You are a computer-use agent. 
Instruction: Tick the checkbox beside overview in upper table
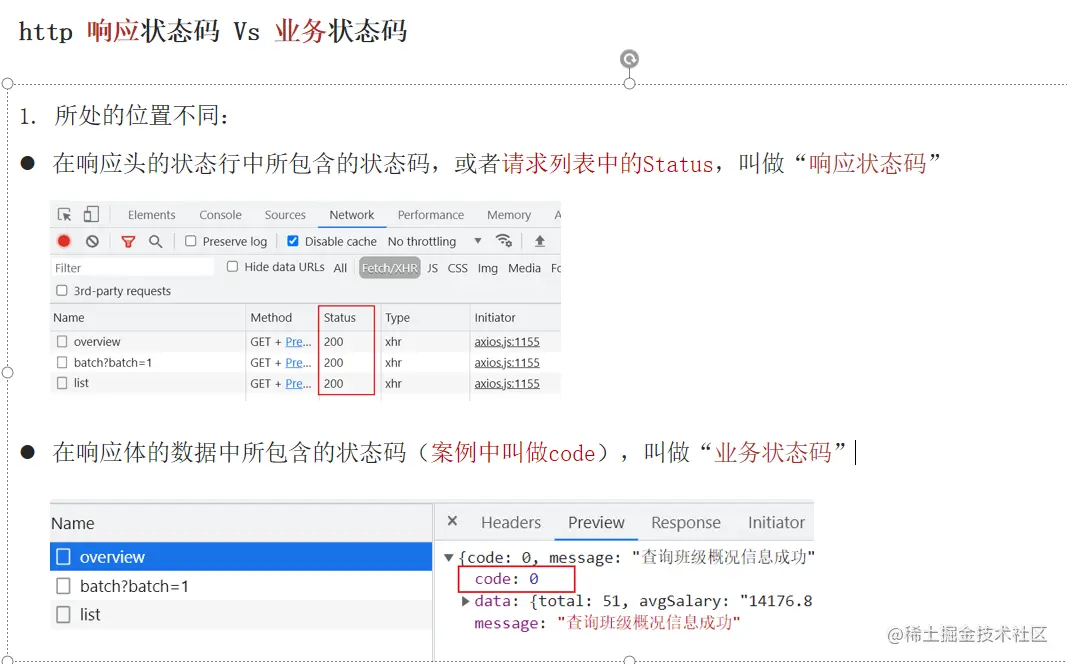[62, 342]
